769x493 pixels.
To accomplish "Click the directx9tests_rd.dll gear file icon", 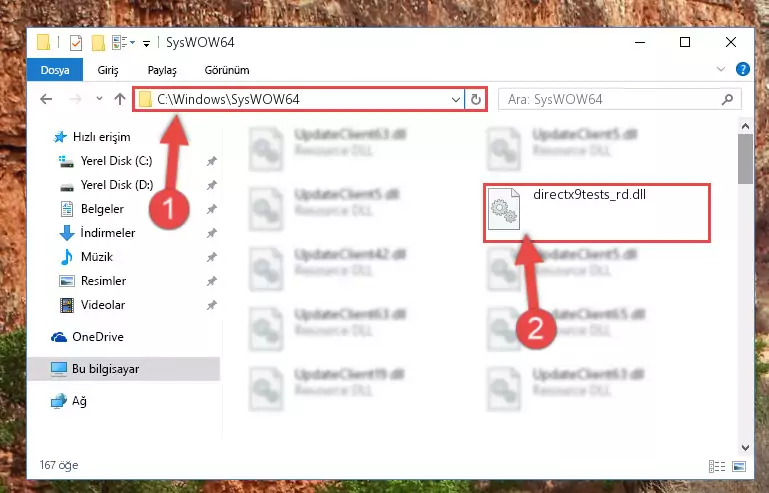I will 504,208.
